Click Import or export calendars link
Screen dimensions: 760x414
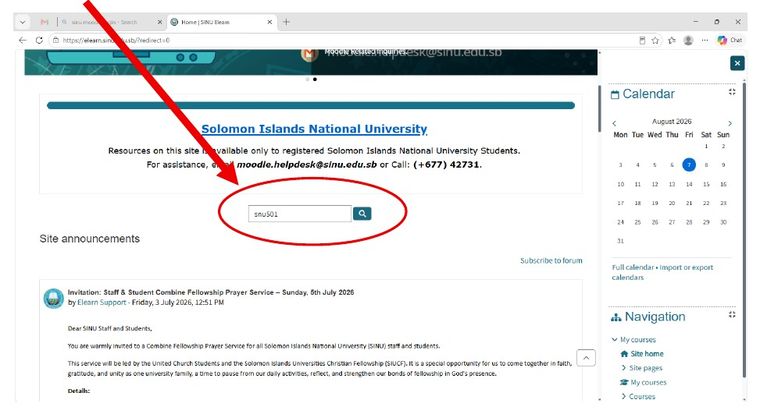662,272
